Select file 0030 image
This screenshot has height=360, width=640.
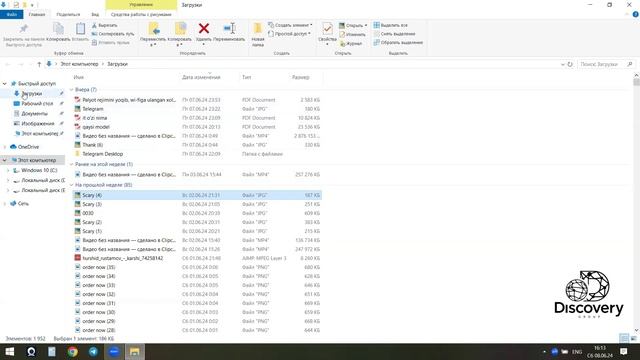click(x=88, y=213)
